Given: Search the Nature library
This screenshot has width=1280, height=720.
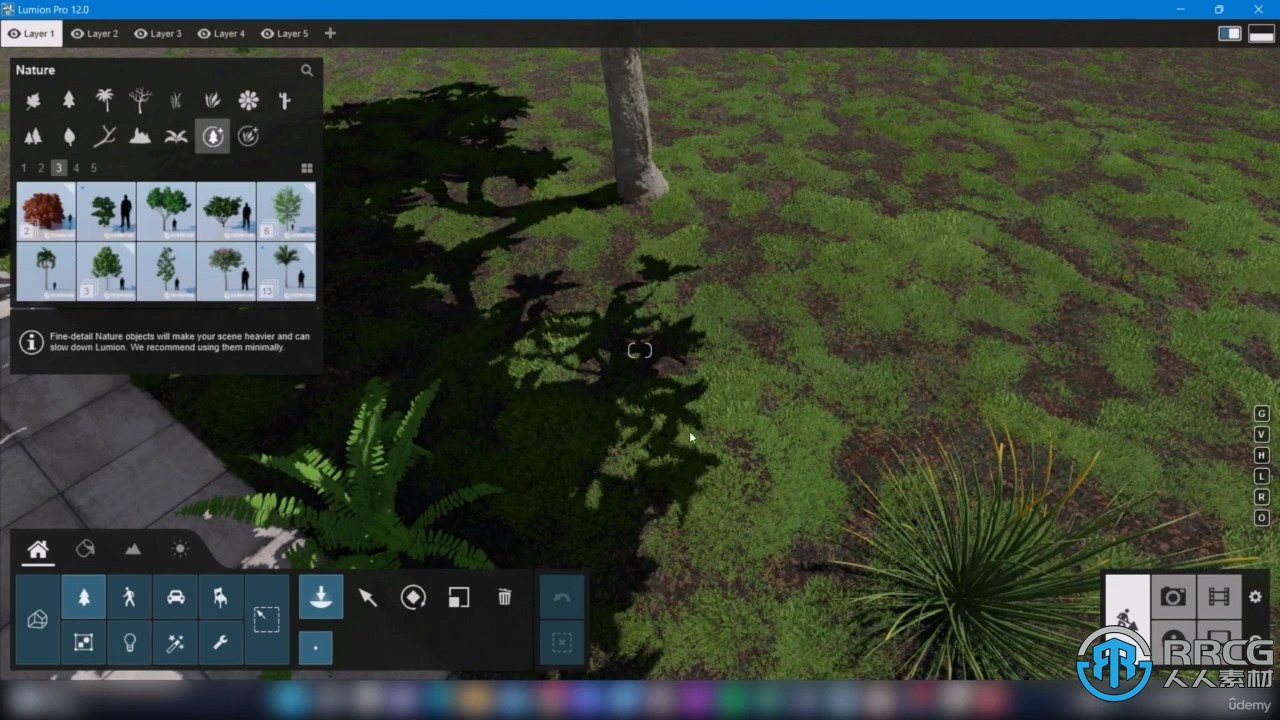Looking at the screenshot, I should 307,70.
